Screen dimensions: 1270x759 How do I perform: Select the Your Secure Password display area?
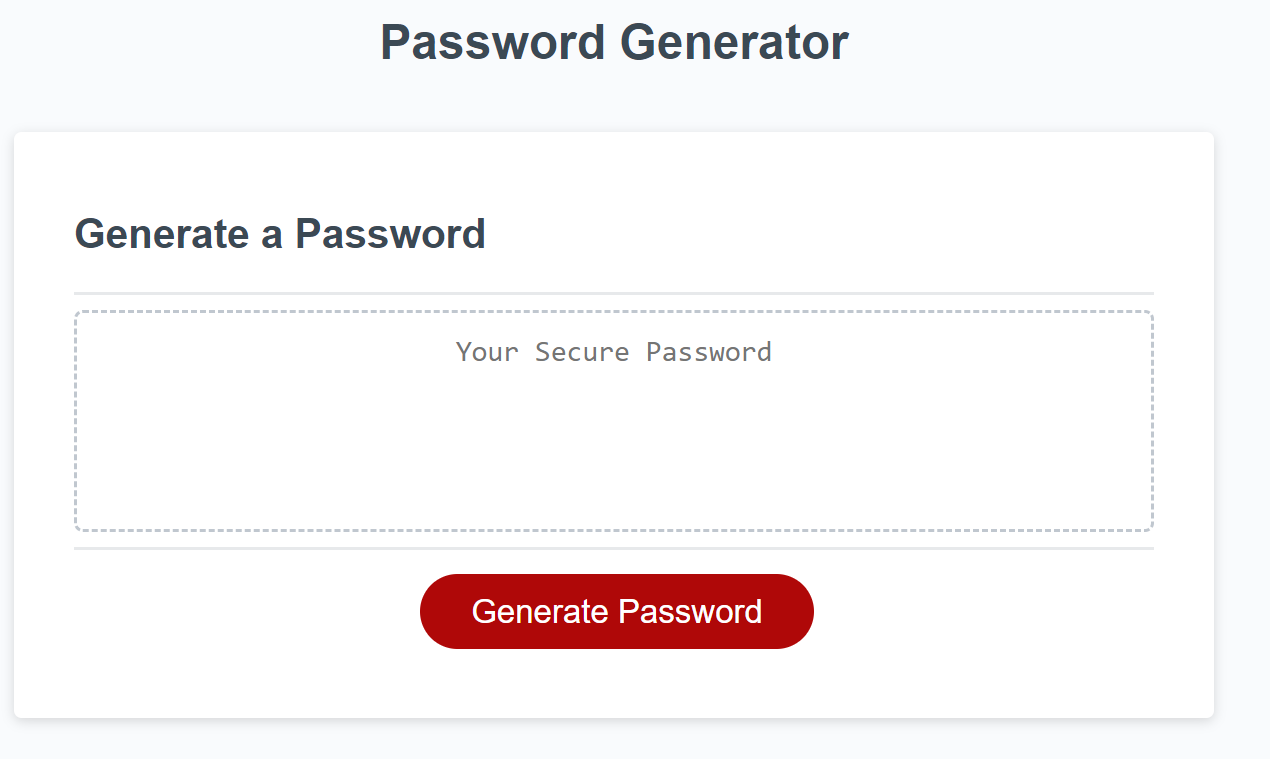pyautogui.click(x=613, y=420)
